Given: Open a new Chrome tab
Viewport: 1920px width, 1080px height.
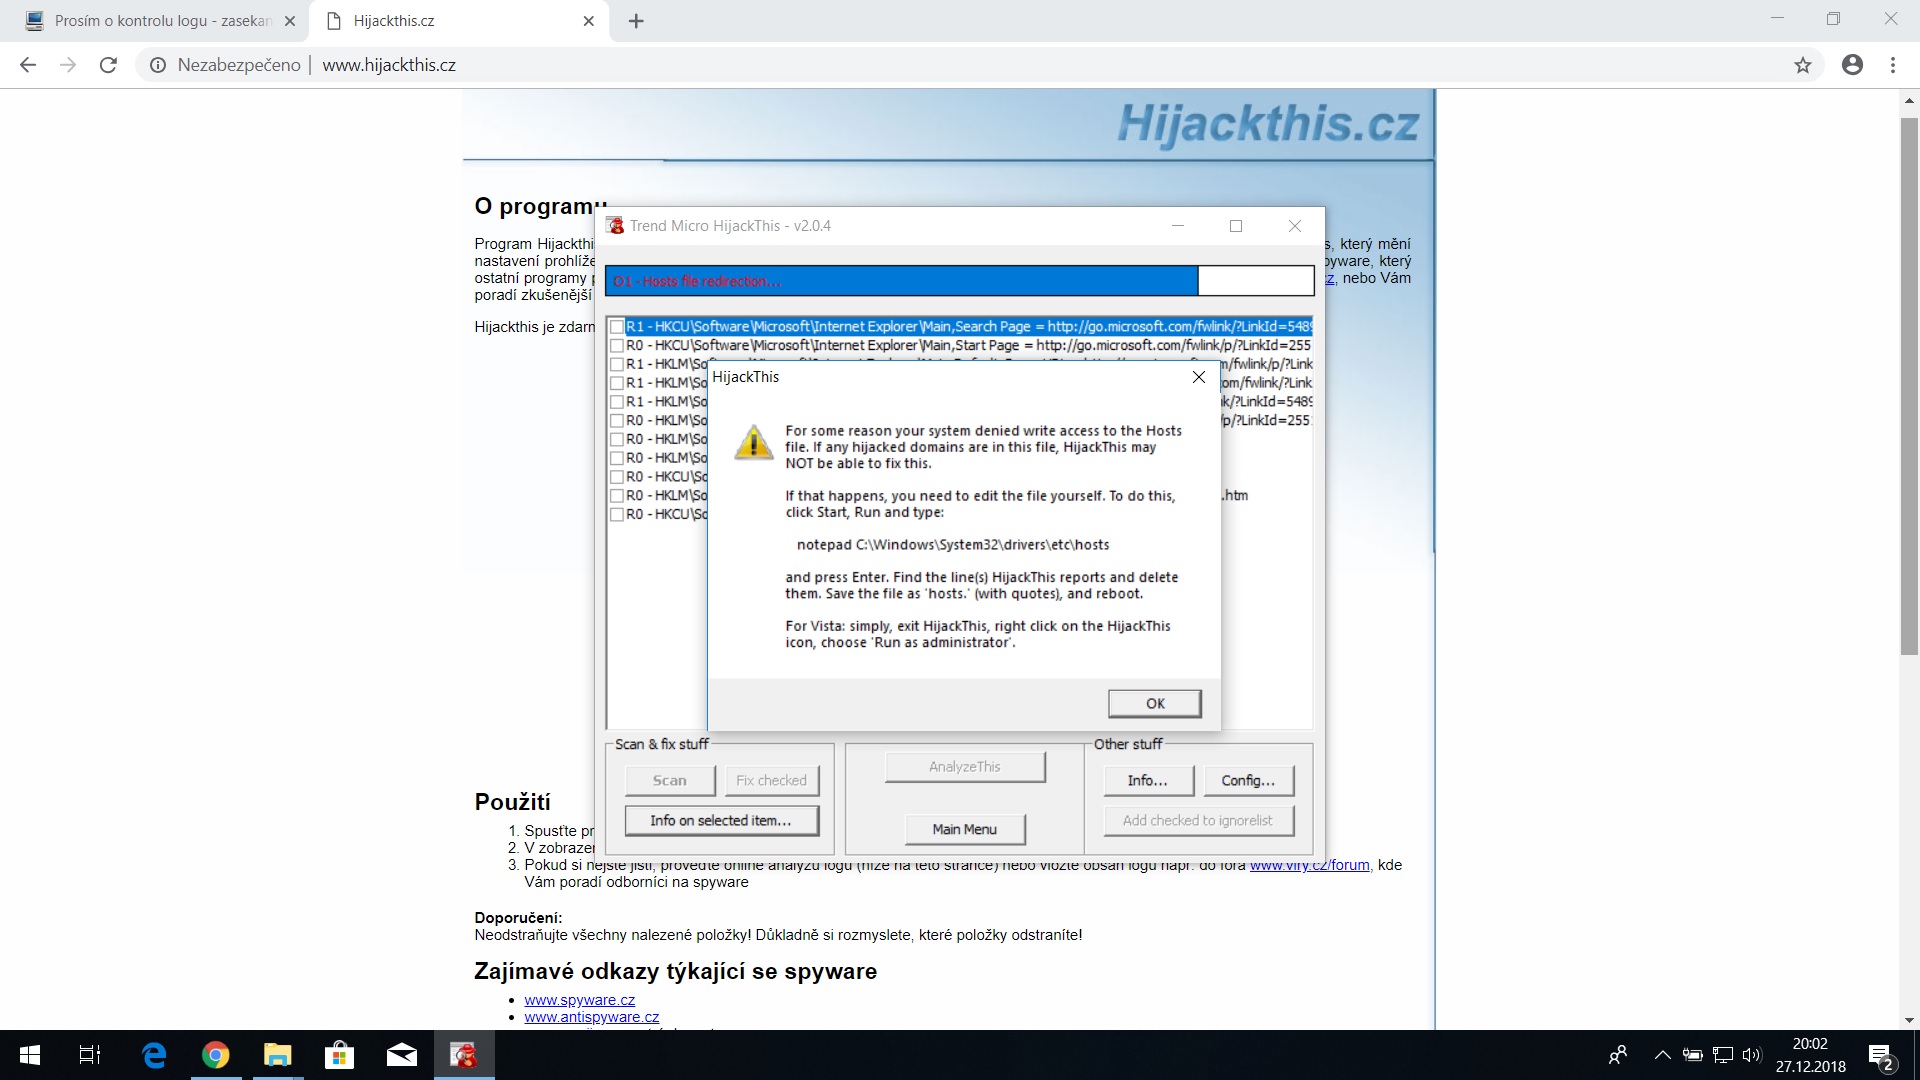Looking at the screenshot, I should [636, 21].
